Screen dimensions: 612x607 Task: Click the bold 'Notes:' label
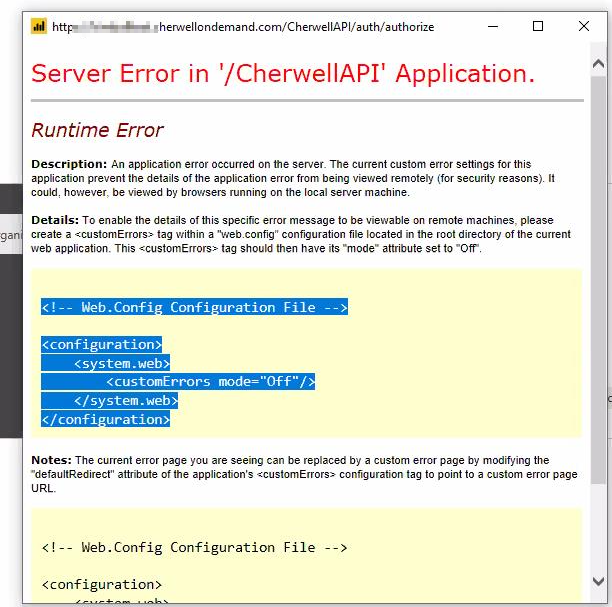click(x=52, y=458)
